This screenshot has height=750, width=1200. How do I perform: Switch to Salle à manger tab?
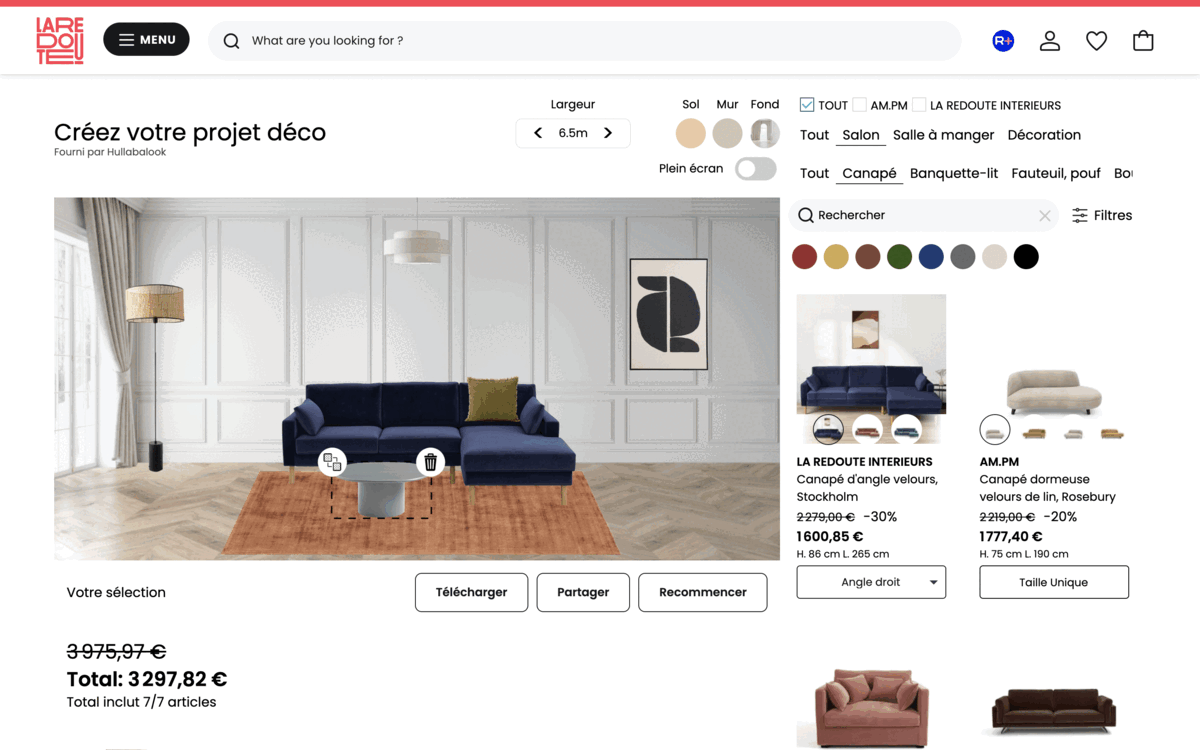pyautogui.click(x=943, y=135)
